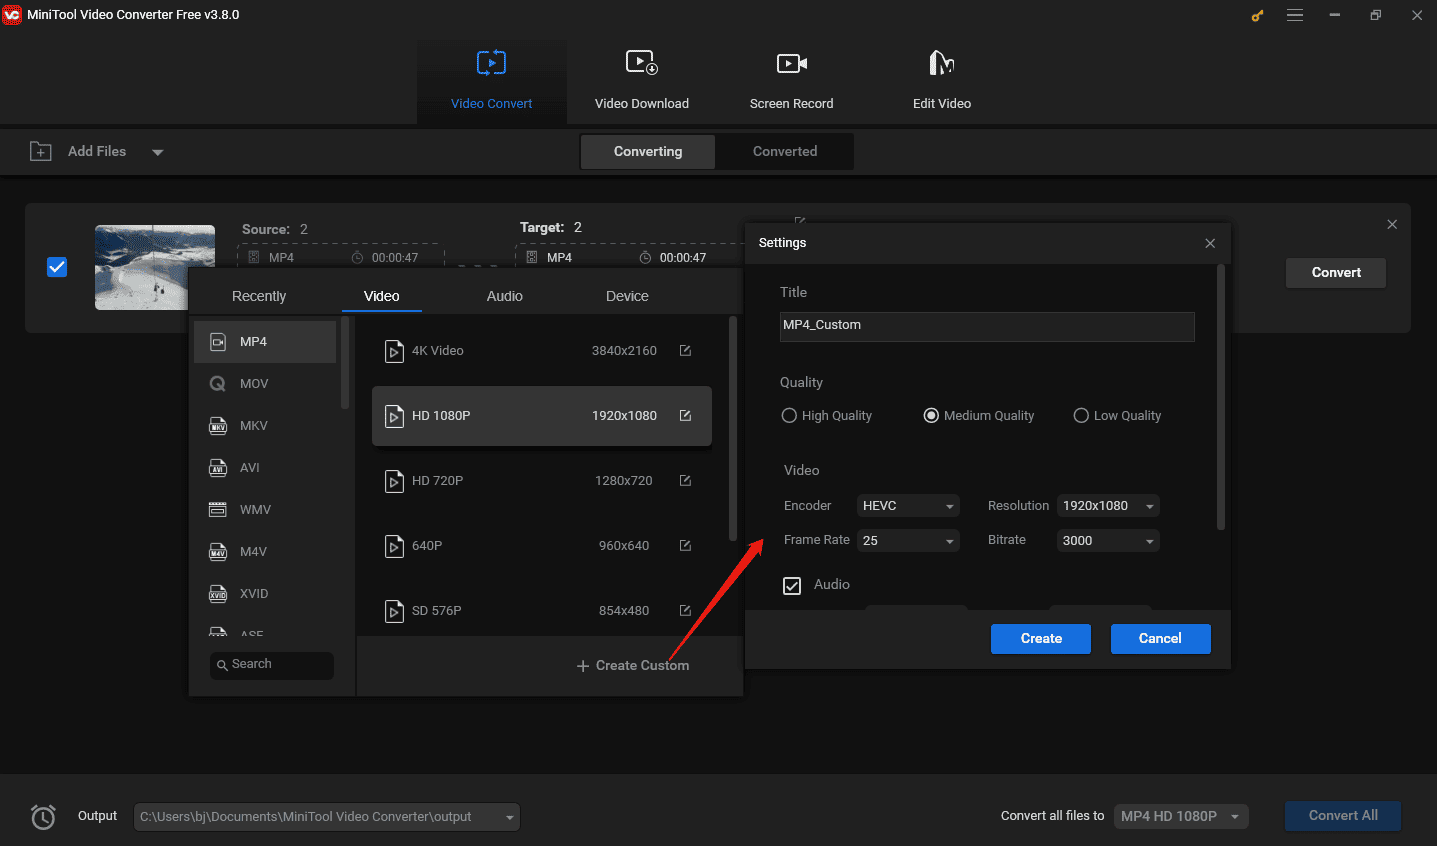Open the Recently tab
Image resolution: width=1437 pixels, height=846 pixels.
pyautogui.click(x=259, y=296)
